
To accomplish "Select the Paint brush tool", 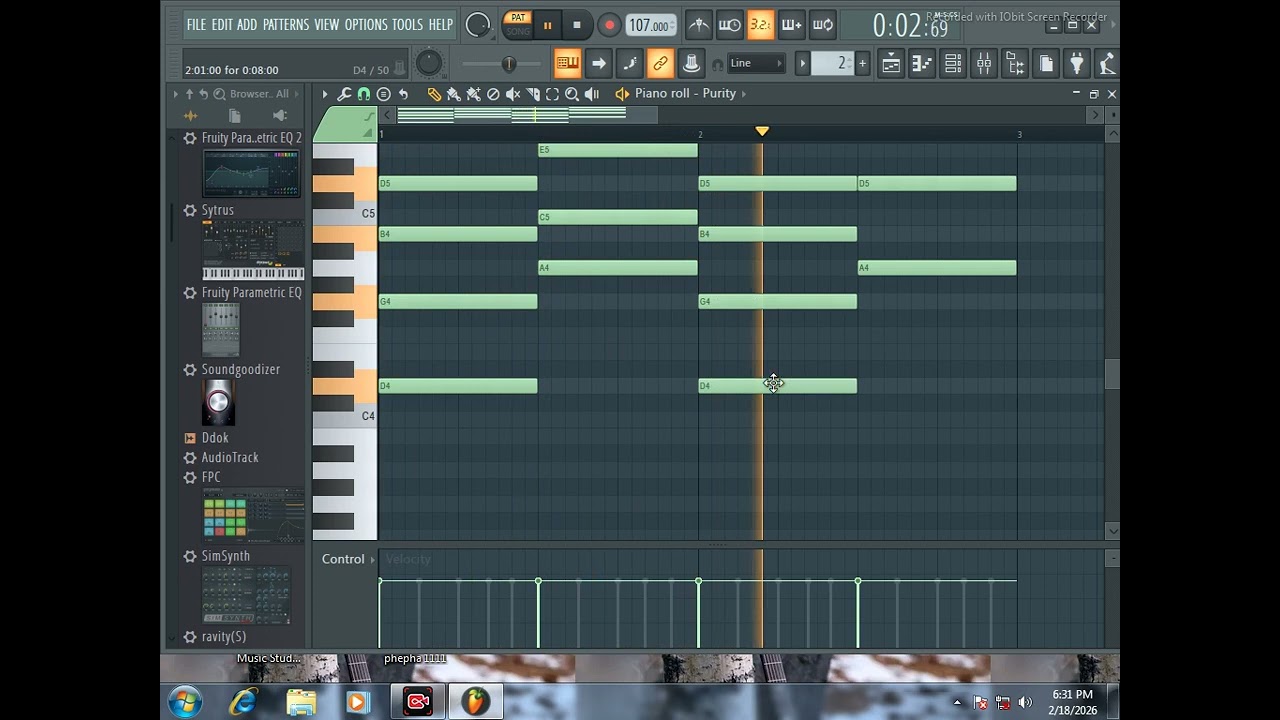I will click(453, 94).
